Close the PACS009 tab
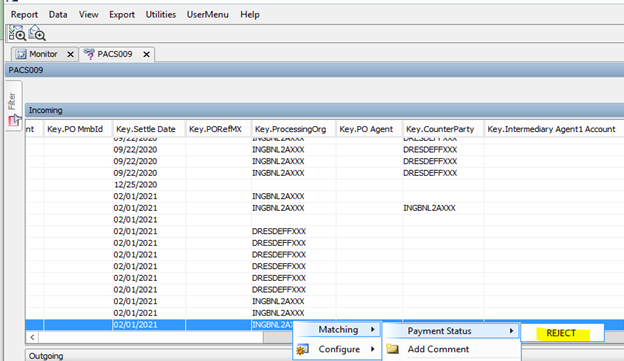The height and width of the screenshot is (361, 624). [x=146, y=54]
